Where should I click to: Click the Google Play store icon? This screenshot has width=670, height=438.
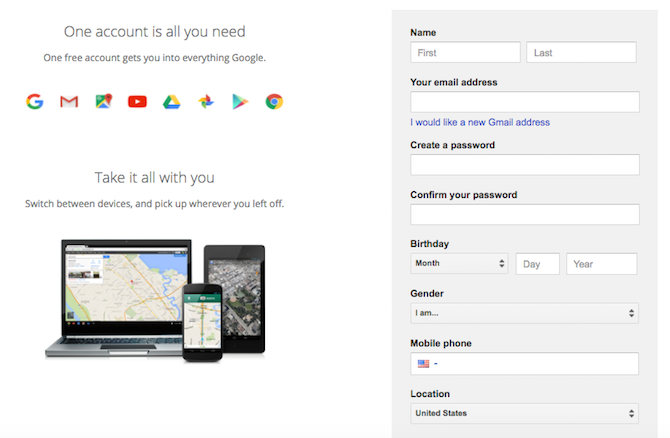(x=239, y=101)
